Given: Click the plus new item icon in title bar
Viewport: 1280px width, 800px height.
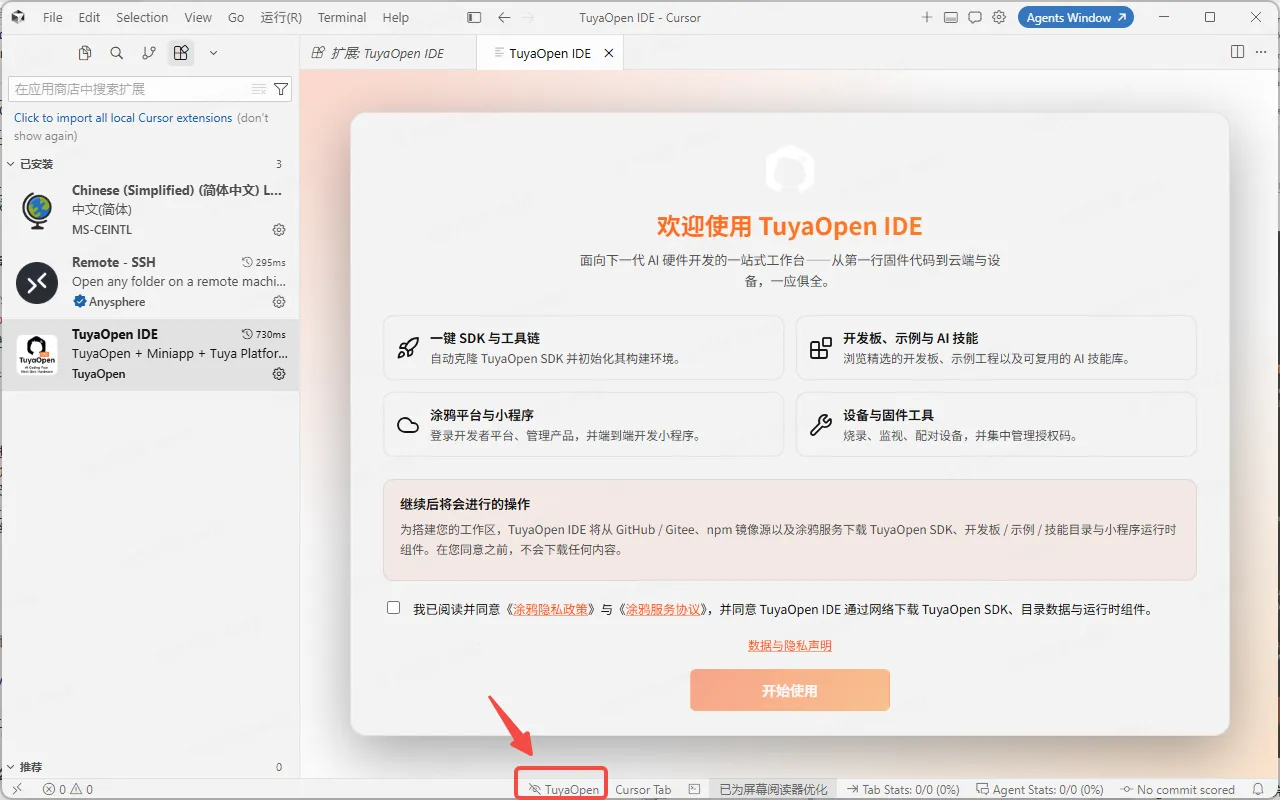Looking at the screenshot, I should tap(927, 17).
